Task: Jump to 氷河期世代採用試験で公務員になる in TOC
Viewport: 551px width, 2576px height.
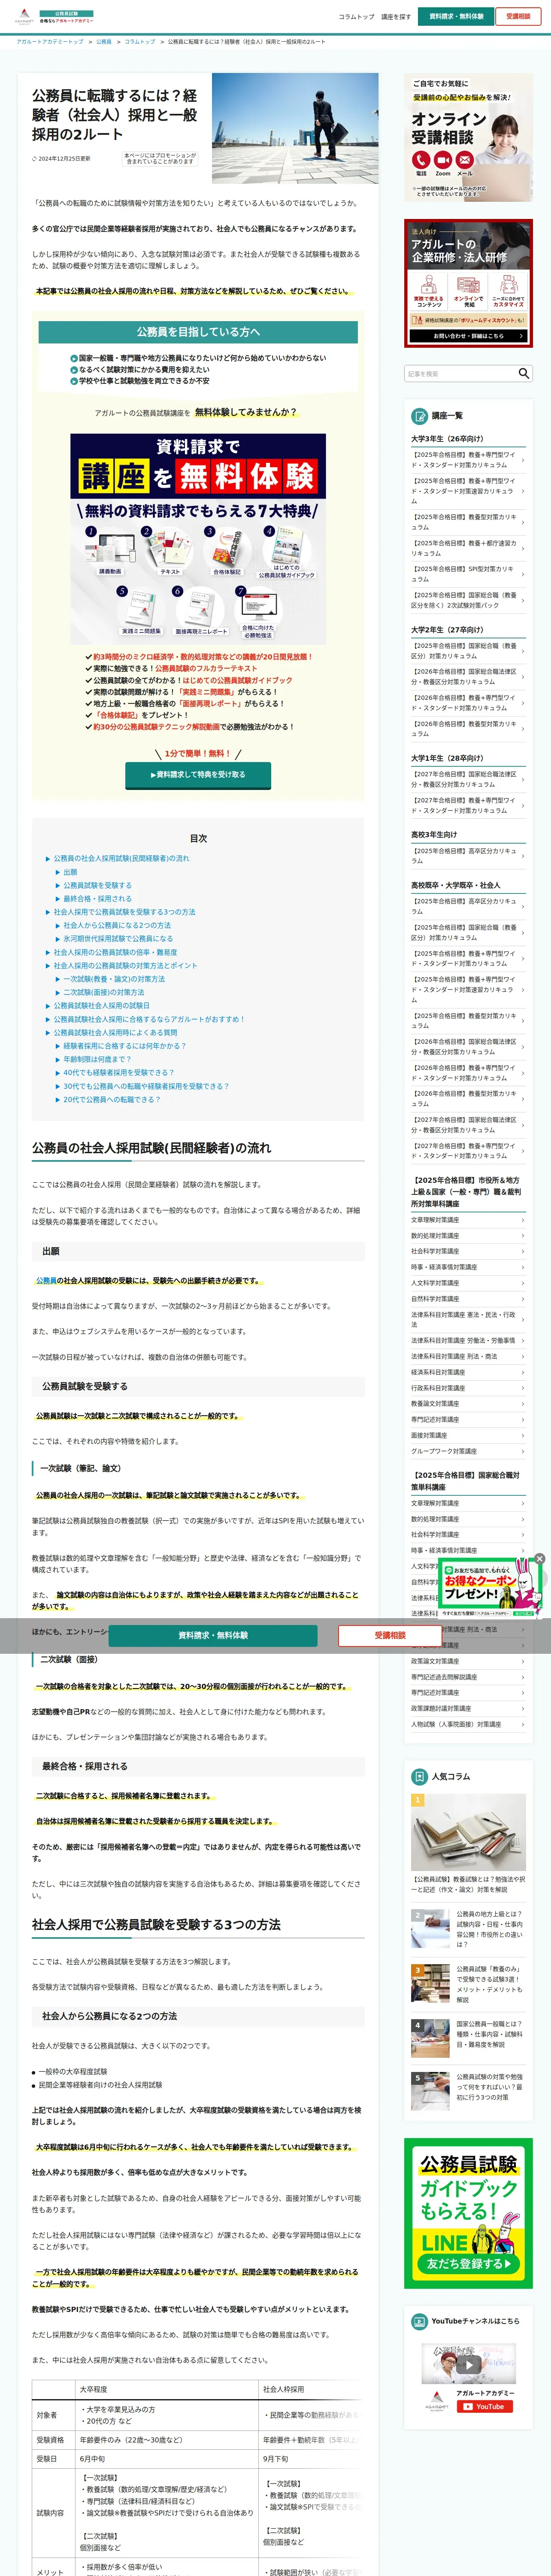Action: click(118, 939)
